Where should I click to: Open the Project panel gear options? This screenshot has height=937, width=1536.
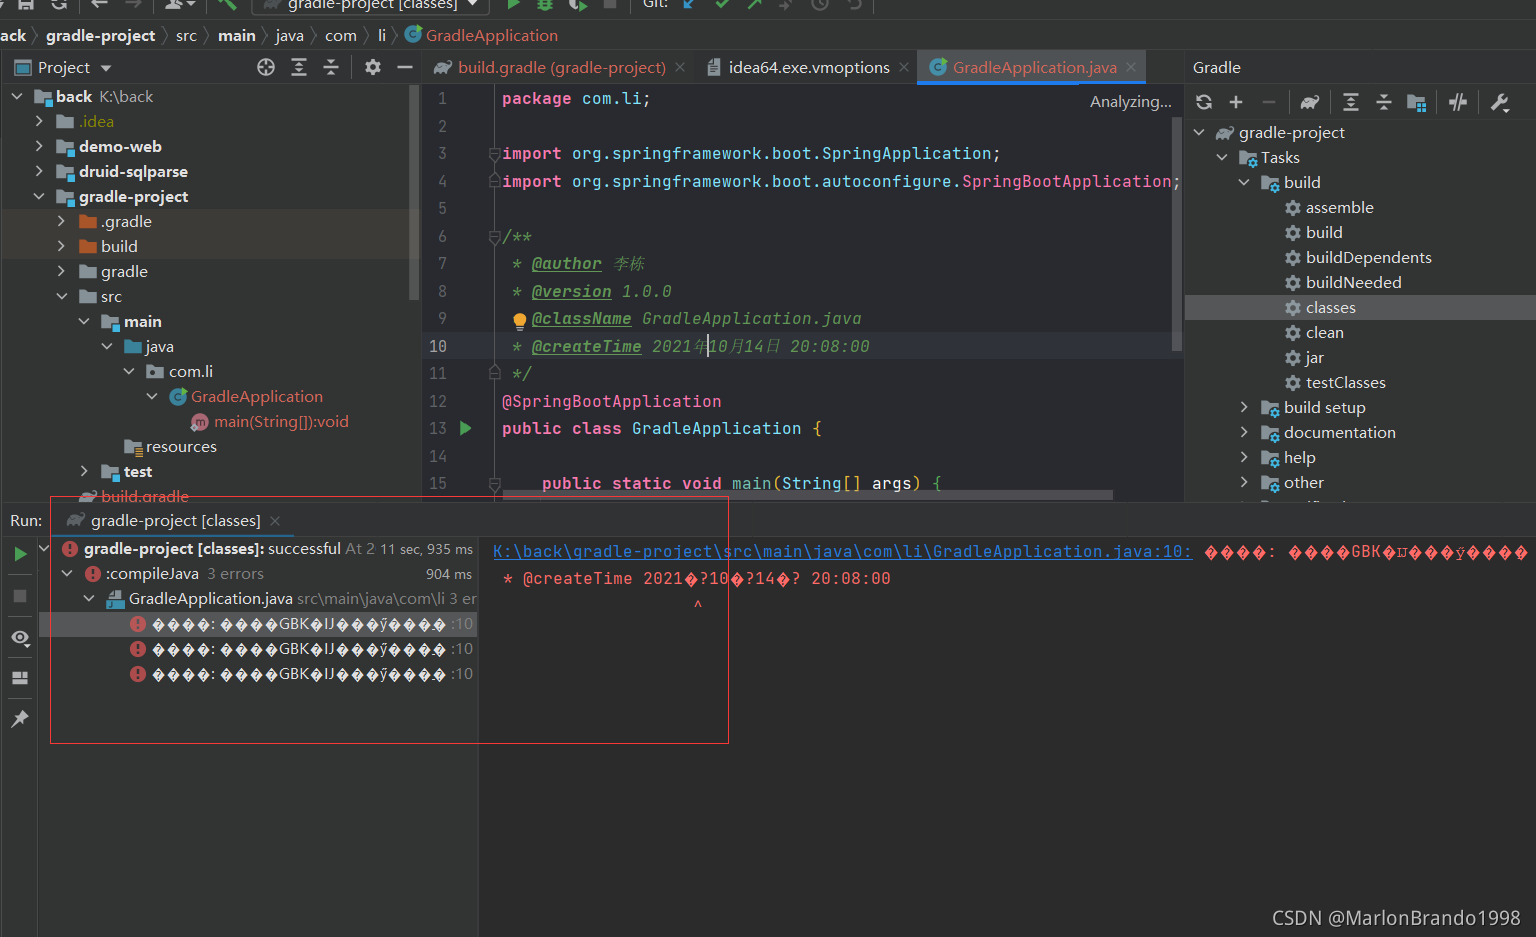click(373, 67)
